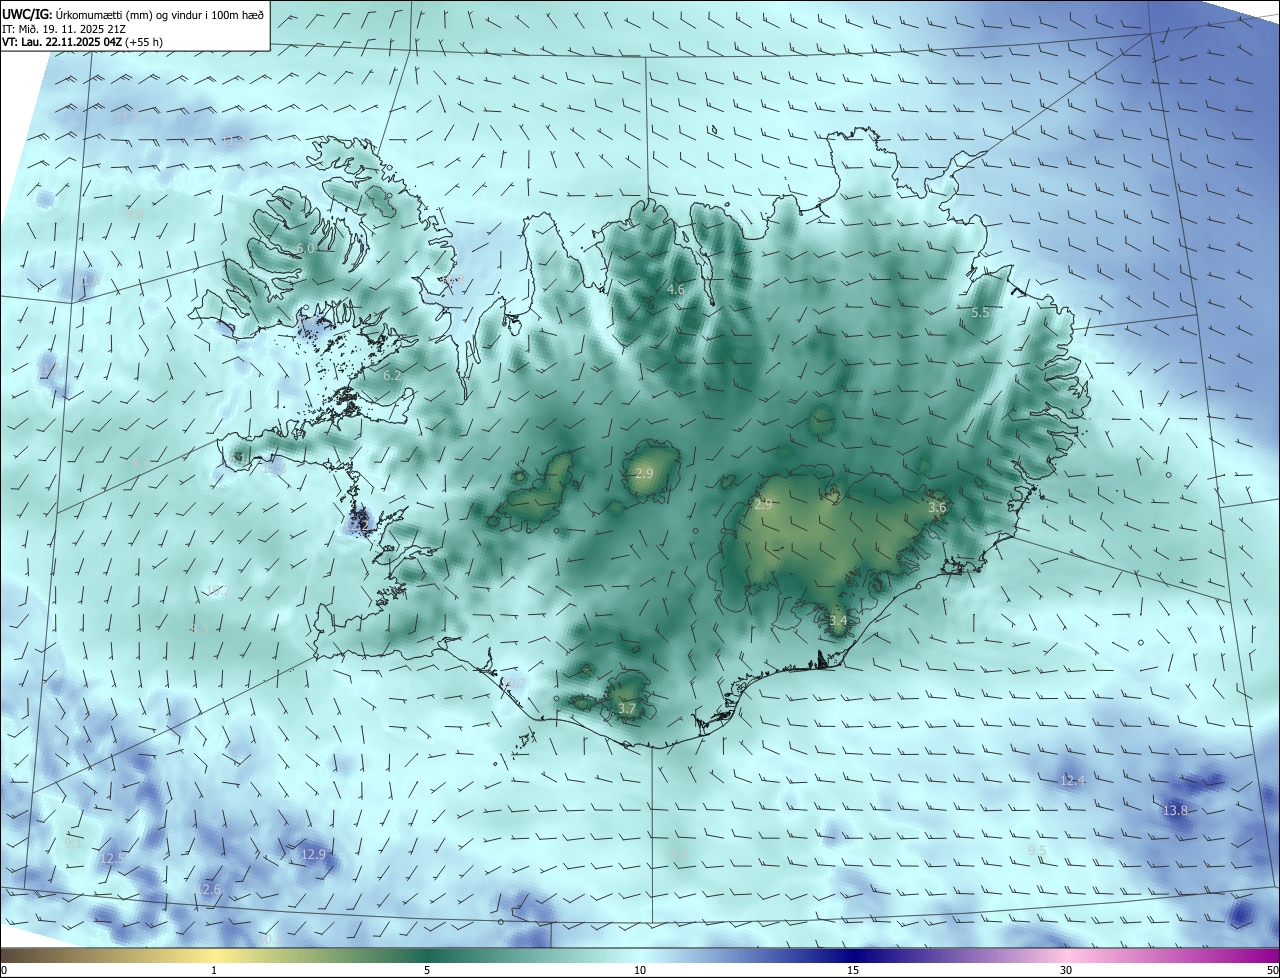
Task: Click the 'IT: Mið. 19. 11. 2025 21Z' line
Action: pos(63,28)
